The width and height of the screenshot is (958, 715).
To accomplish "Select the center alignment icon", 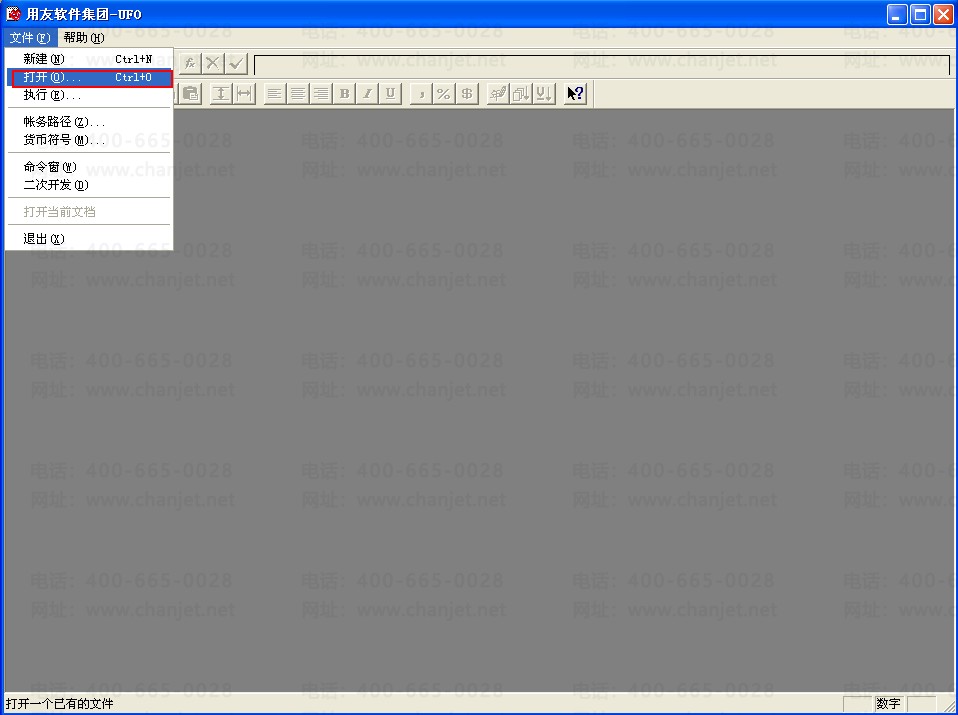I will (298, 94).
